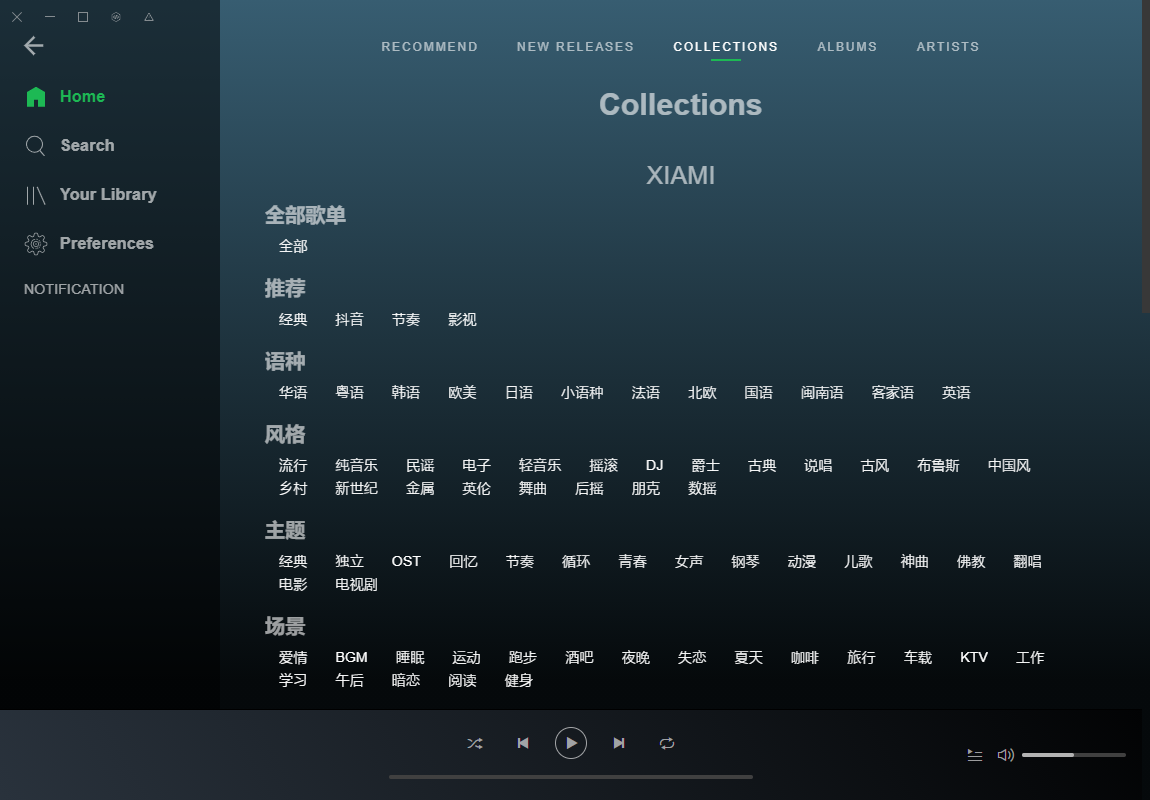Skip to the next track
This screenshot has width=1150, height=800.
(x=619, y=744)
